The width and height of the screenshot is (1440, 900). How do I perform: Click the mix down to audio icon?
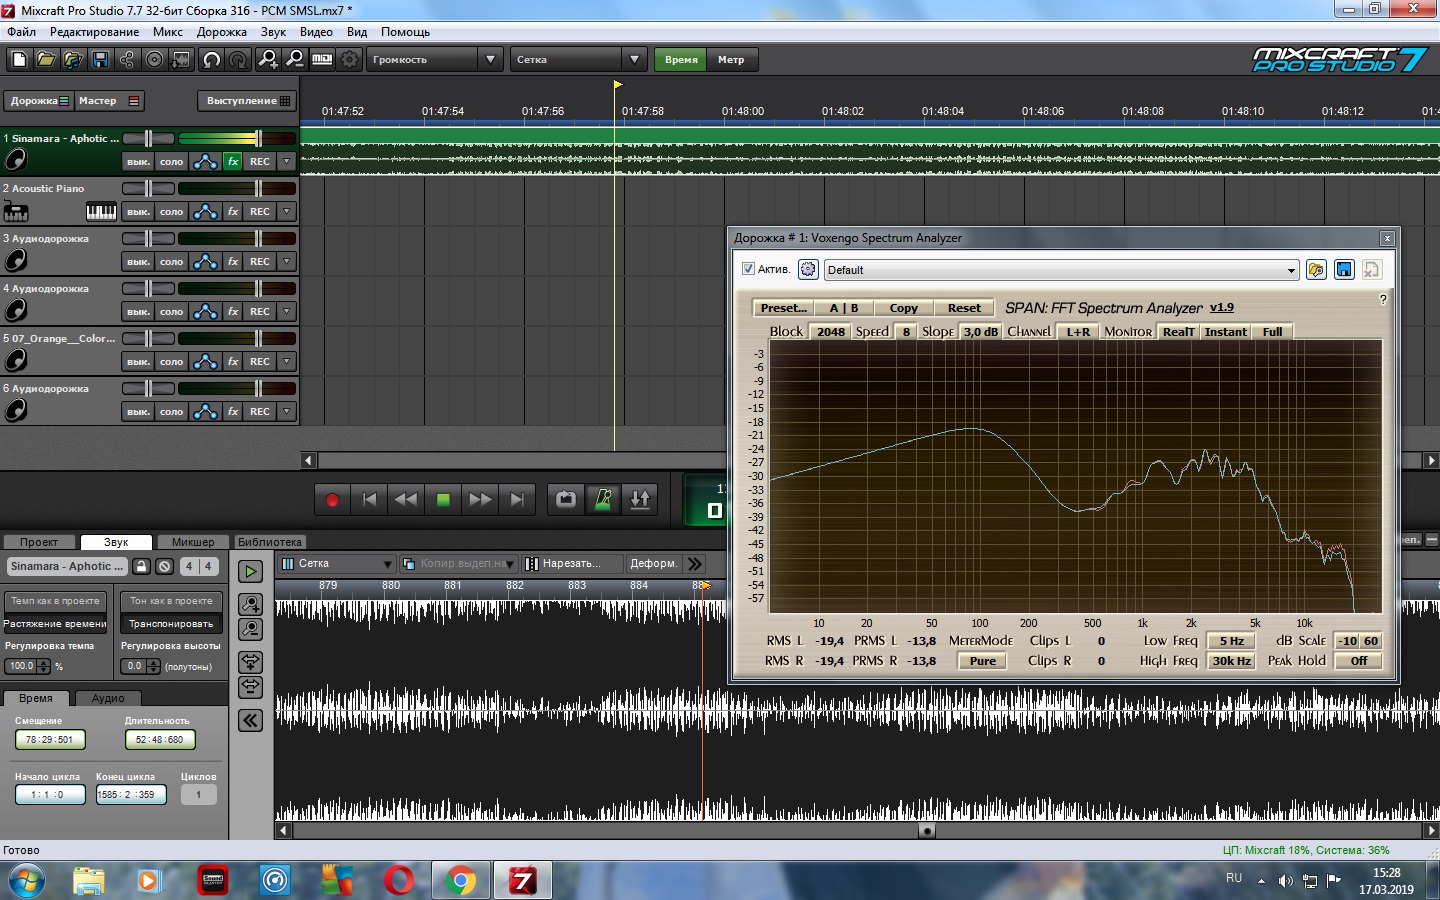[x=181, y=60]
